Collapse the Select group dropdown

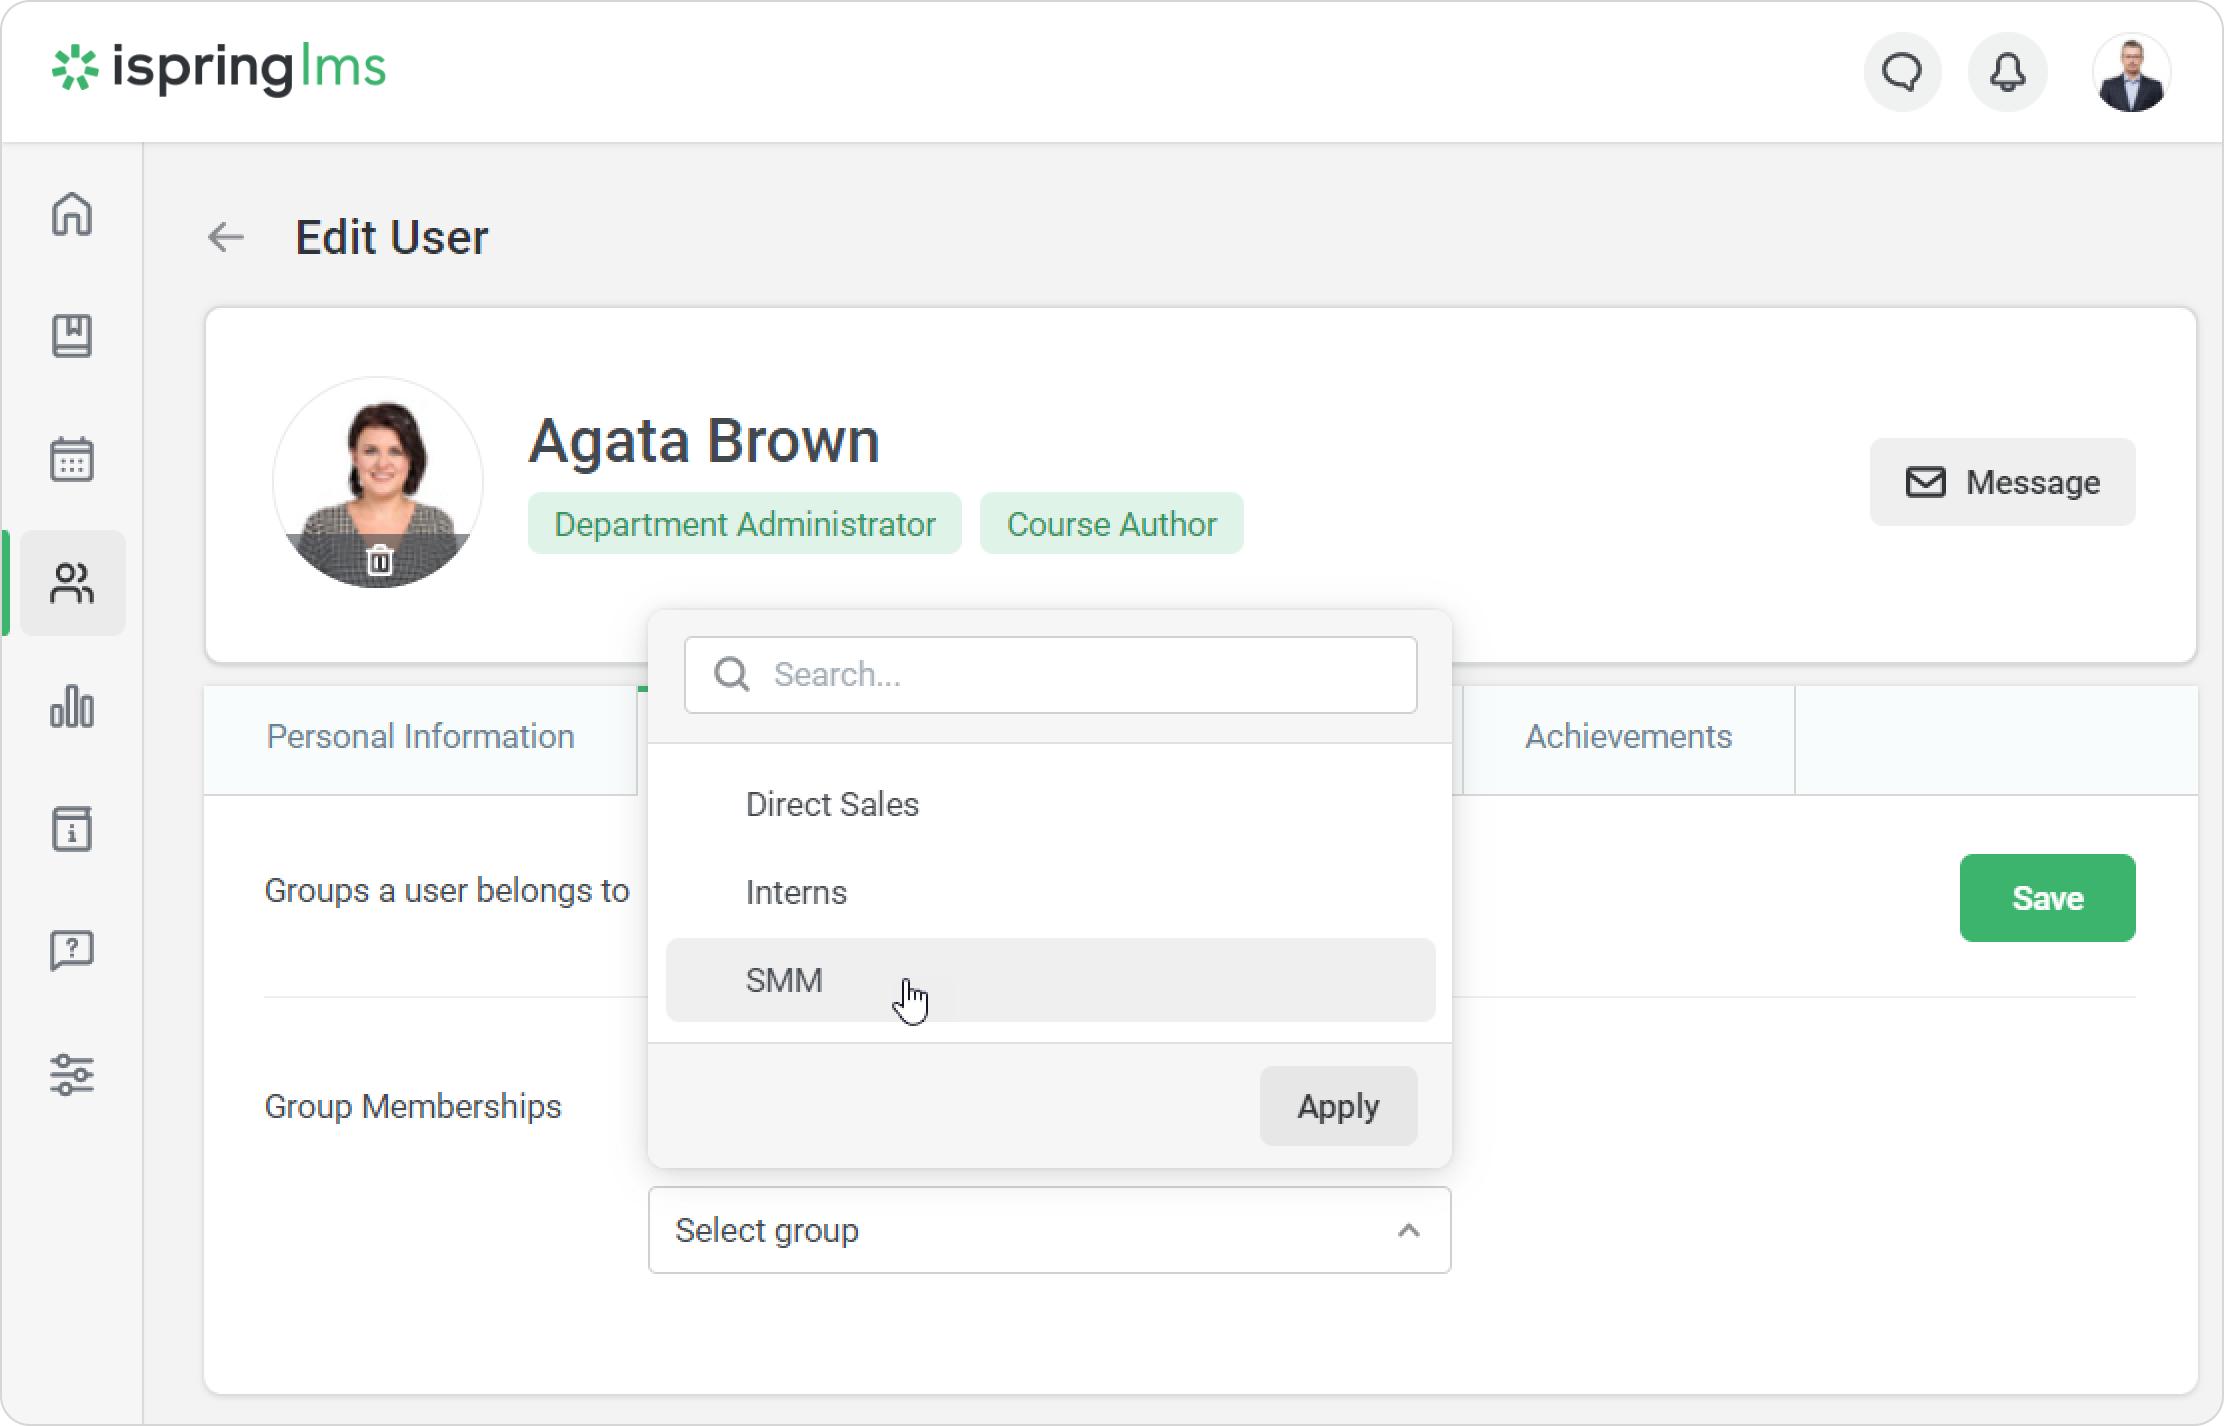click(x=1408, y=1230)
